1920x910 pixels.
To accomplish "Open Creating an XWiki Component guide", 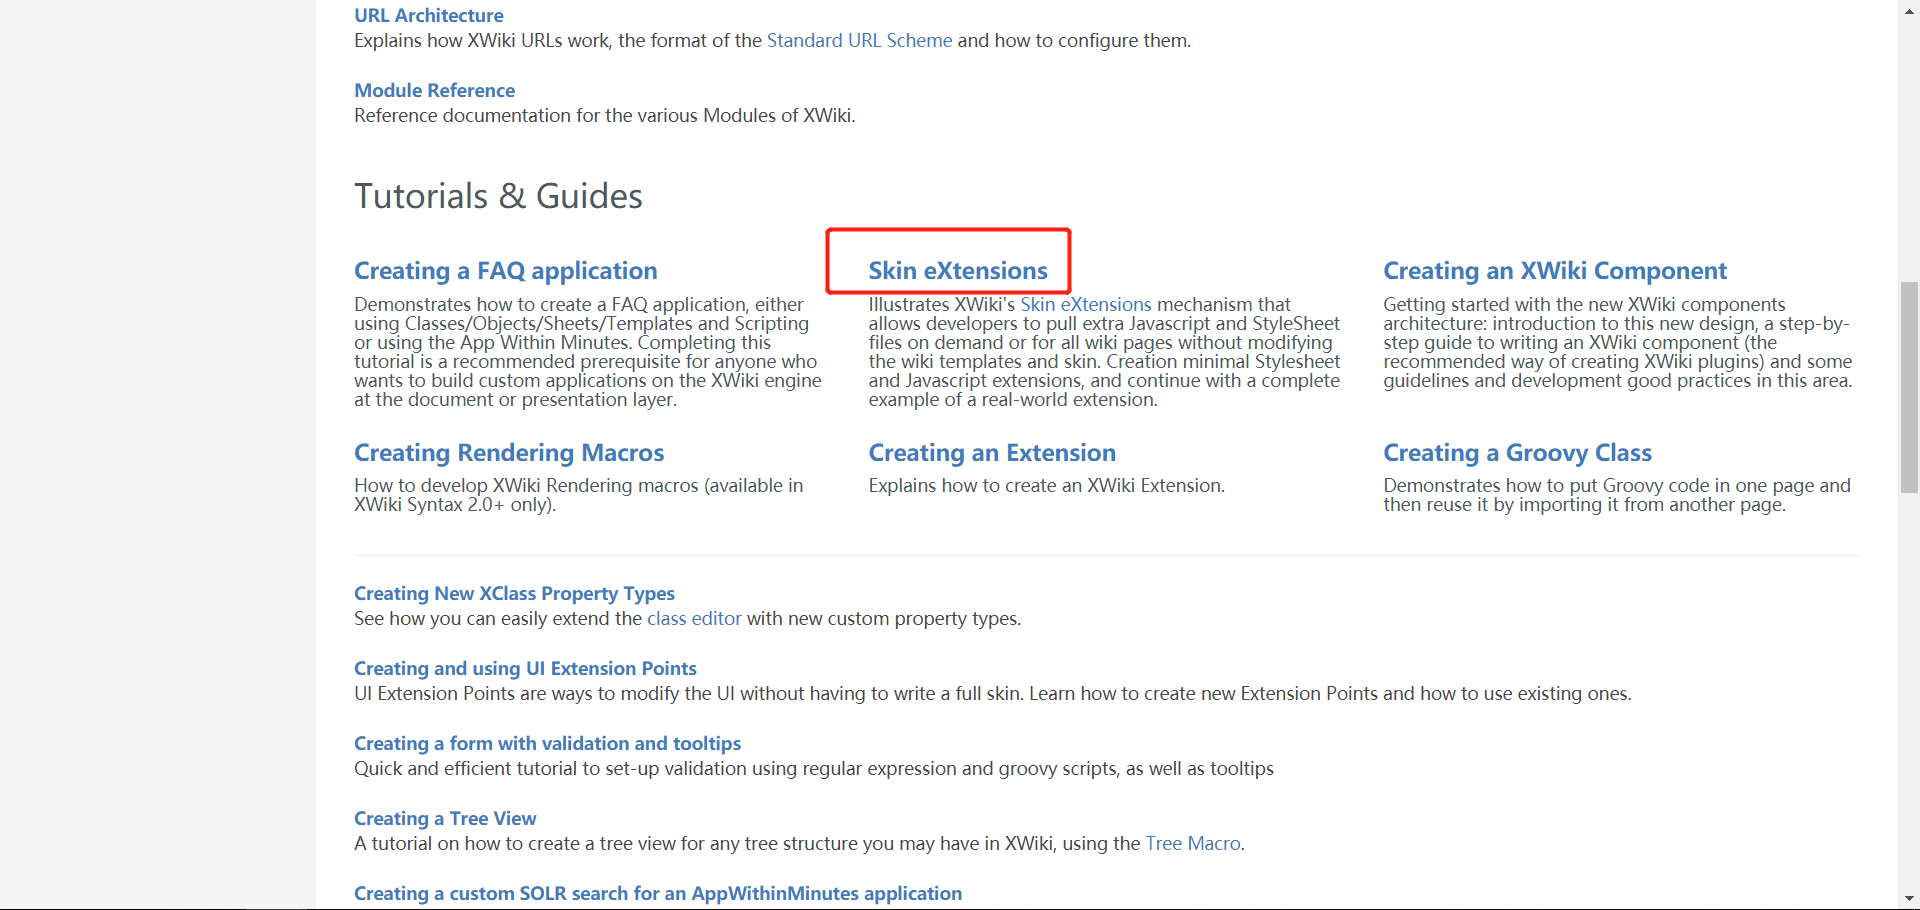I will (x=1554, y=271).
